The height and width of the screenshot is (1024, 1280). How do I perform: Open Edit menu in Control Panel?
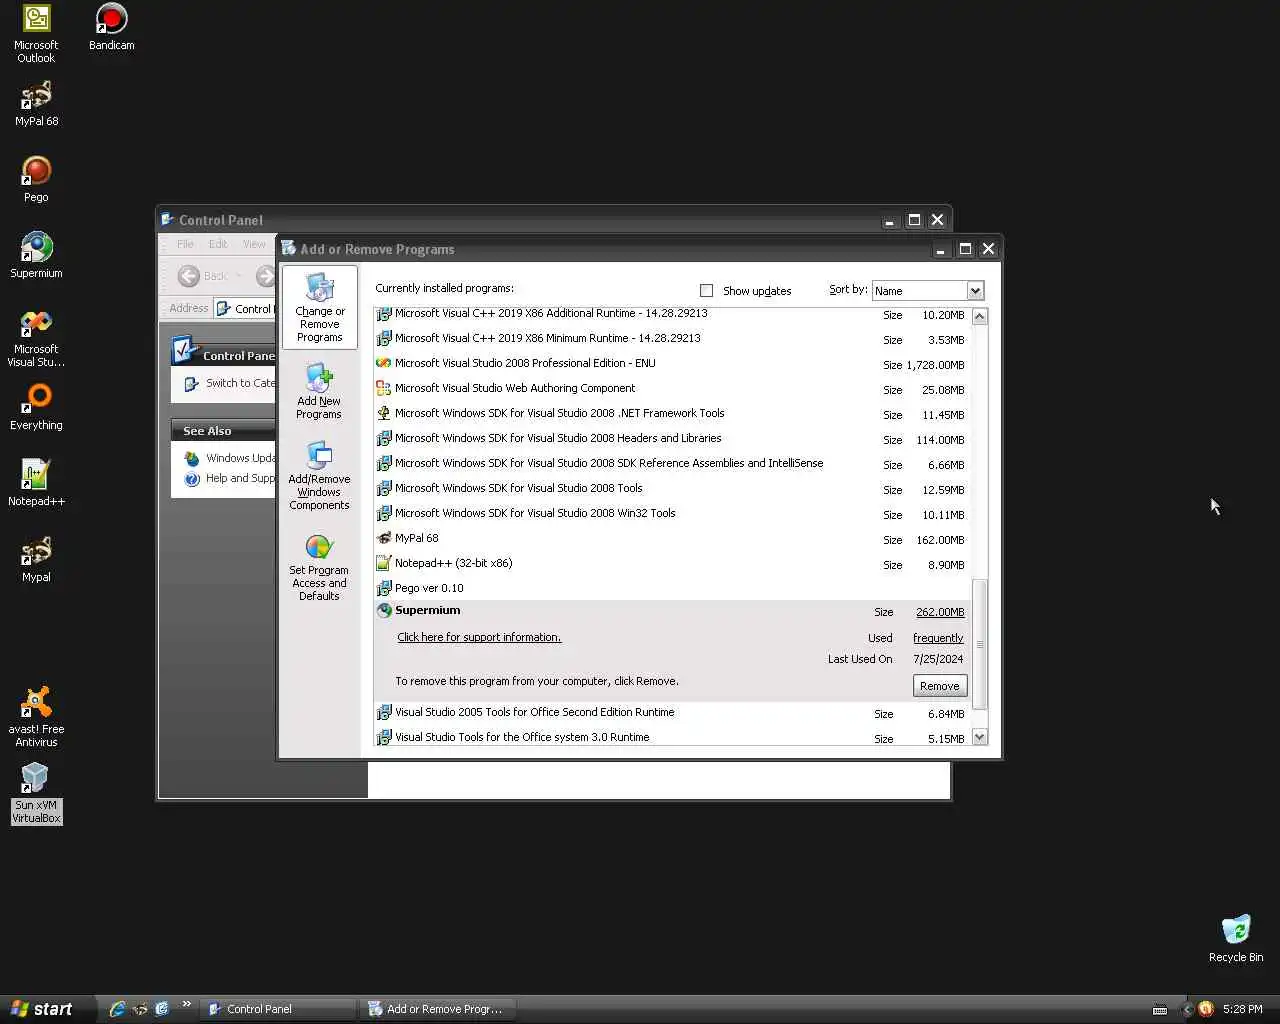click(218, 244)
